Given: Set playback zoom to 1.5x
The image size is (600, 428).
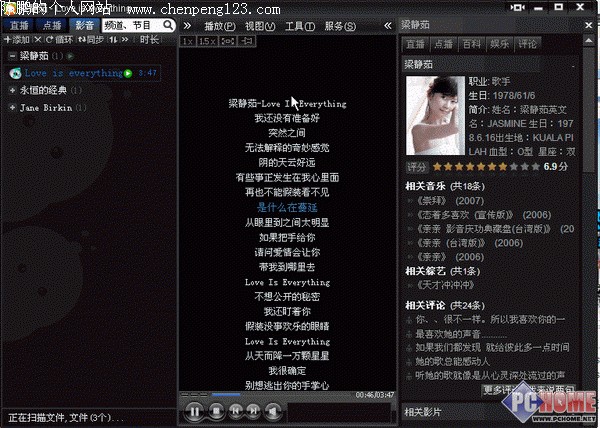Looking at the screenshot, I should pos(206,41).
